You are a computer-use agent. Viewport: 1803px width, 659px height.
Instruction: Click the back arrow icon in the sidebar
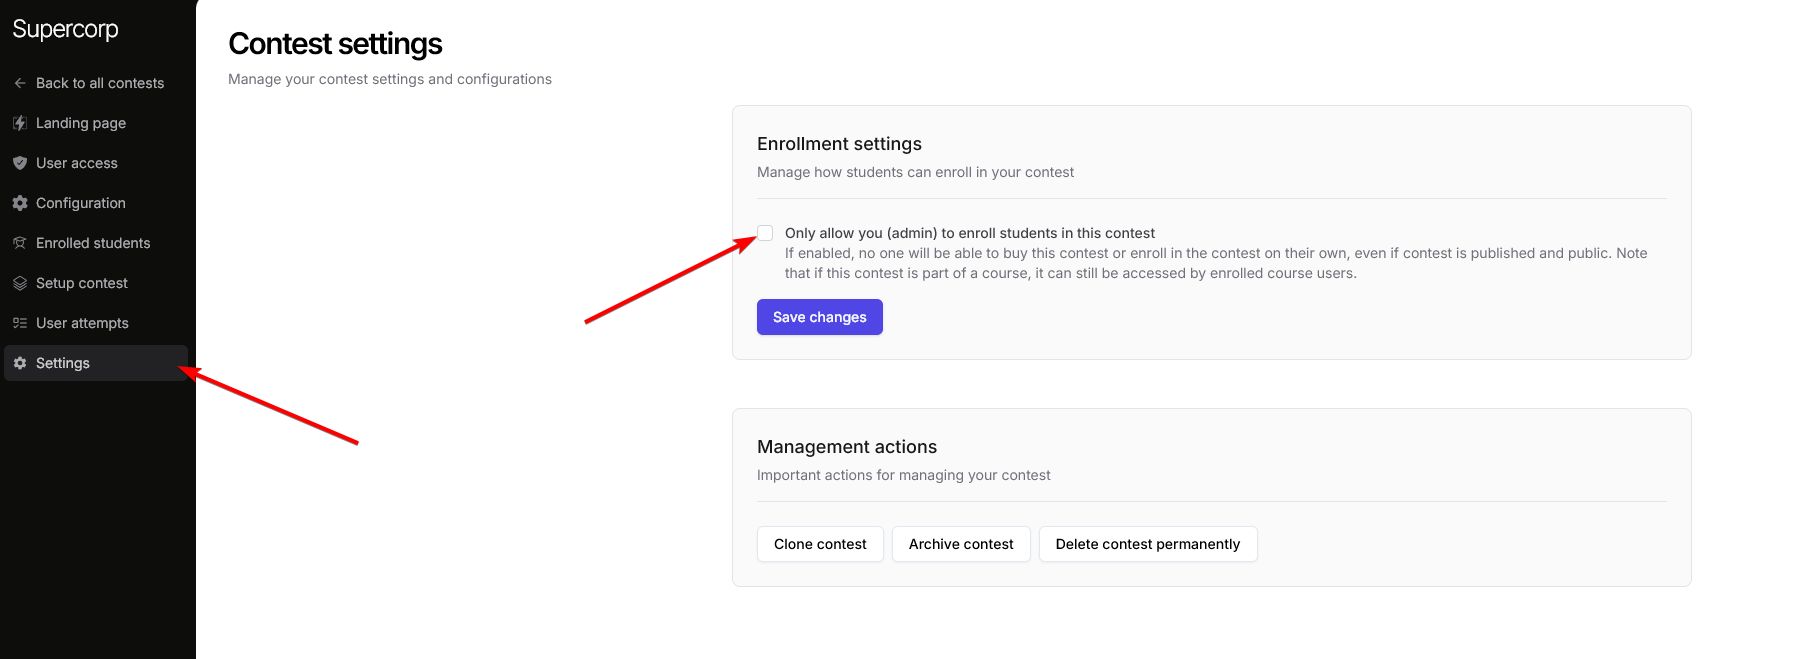(20, 83)
